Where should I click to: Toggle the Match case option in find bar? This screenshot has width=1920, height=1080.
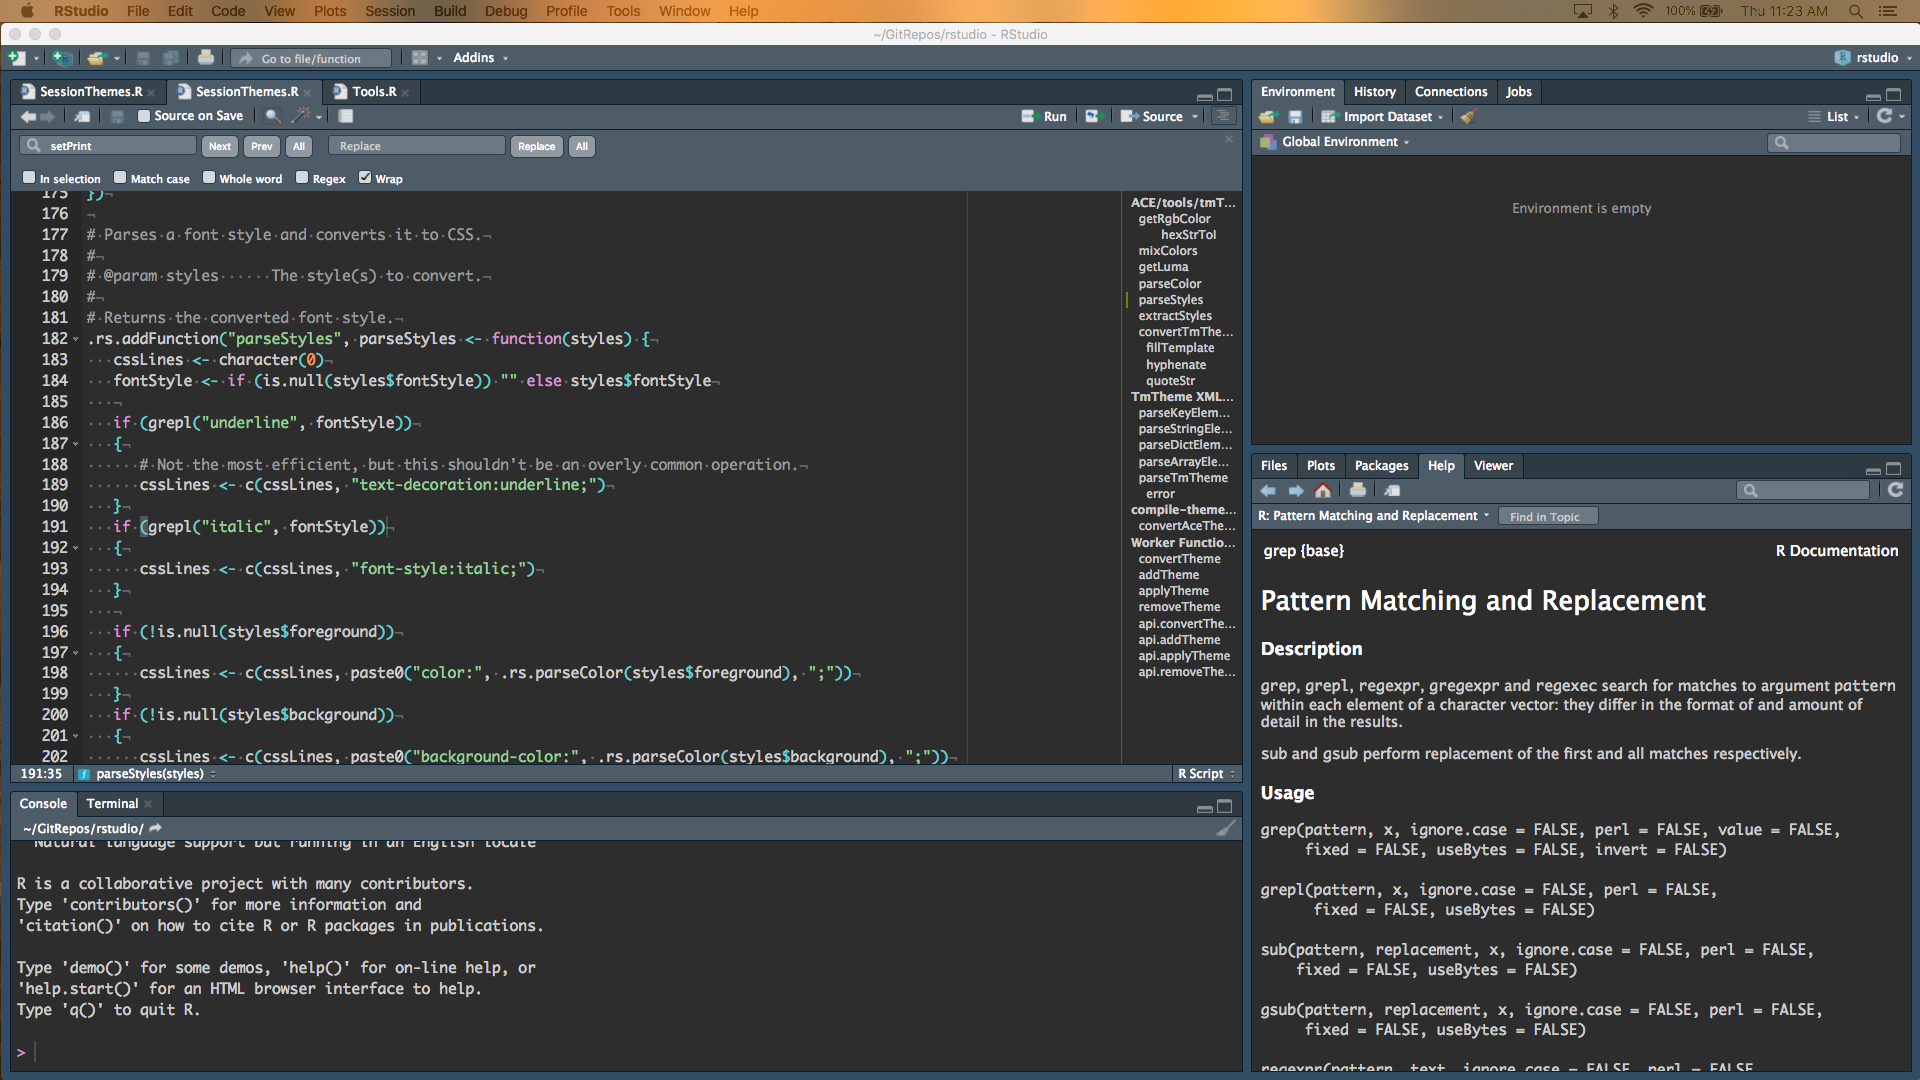120,178
